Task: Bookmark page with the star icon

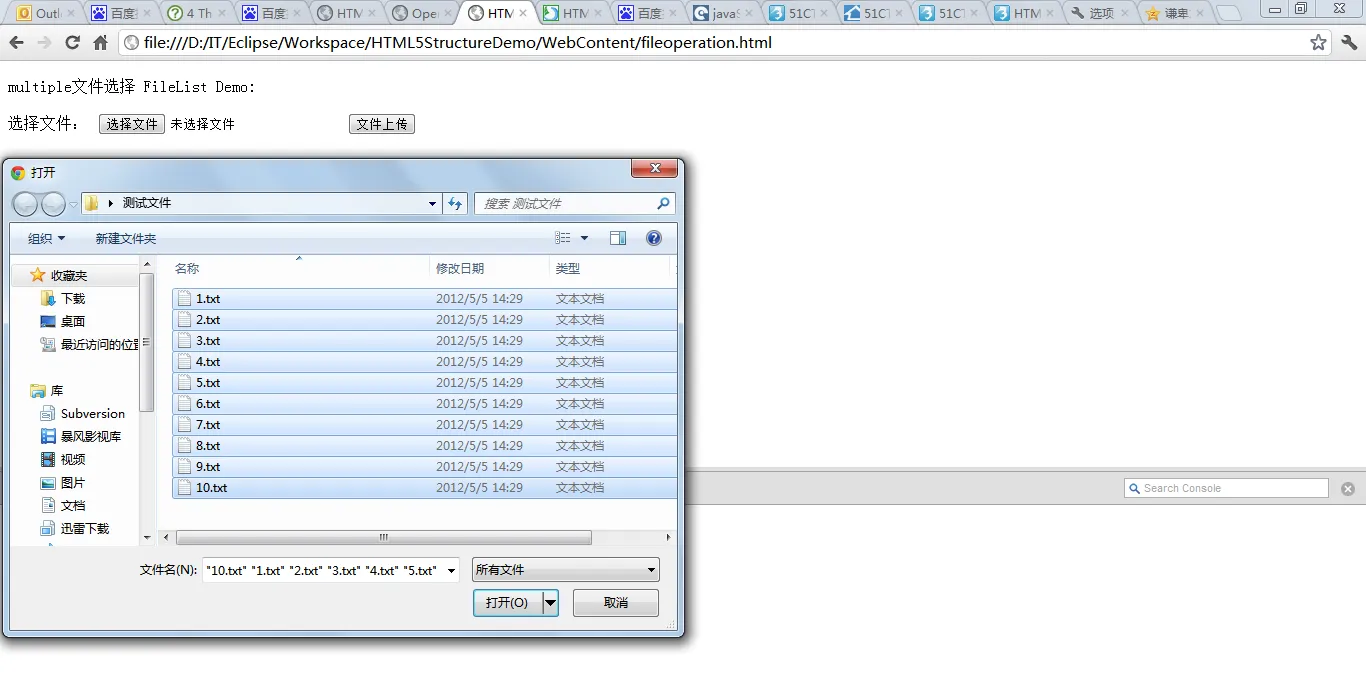Action: pos(1318,43)
